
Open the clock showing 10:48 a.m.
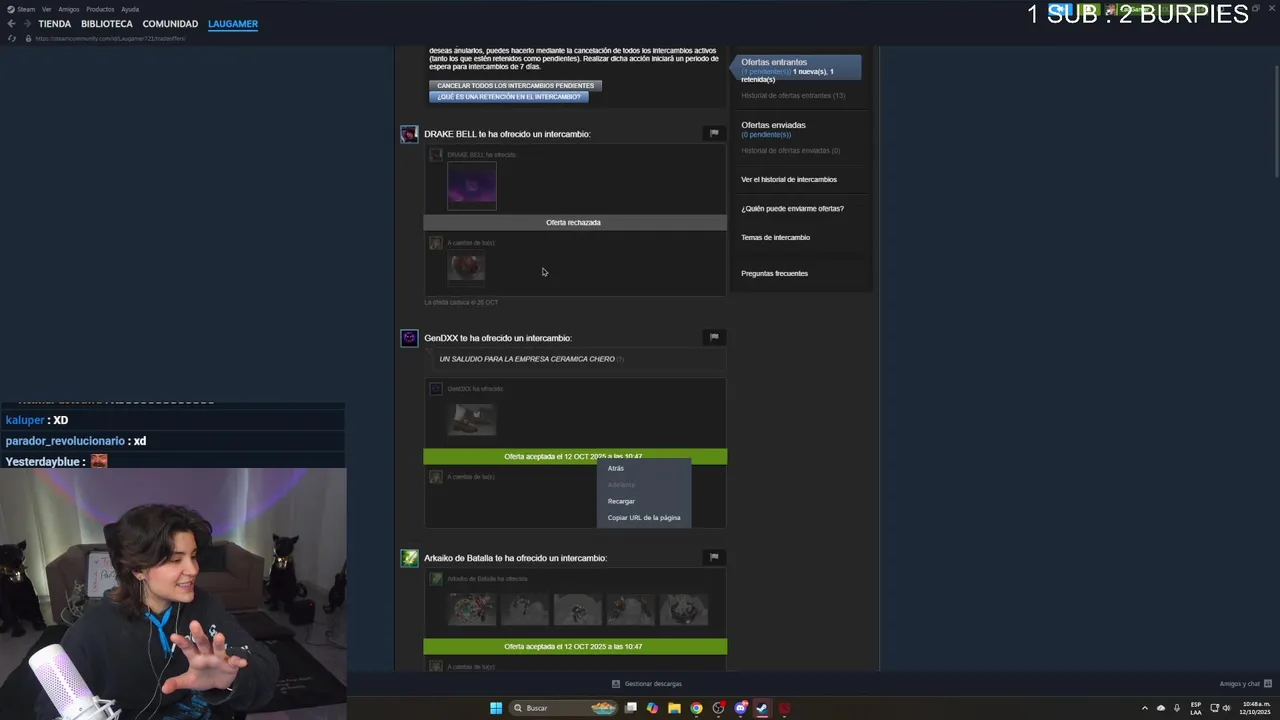1256,708
